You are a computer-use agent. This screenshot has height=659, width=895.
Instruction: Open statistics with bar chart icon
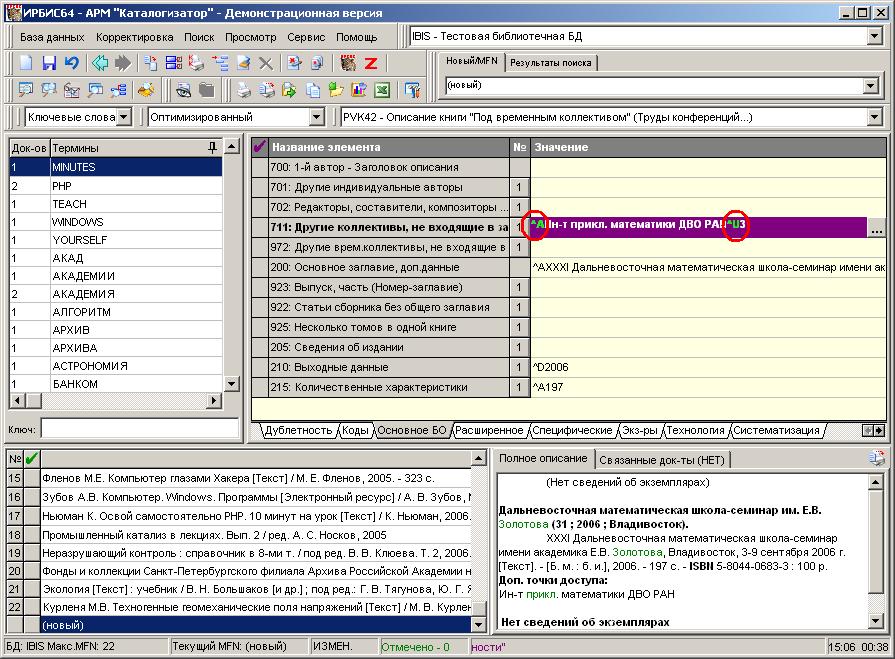click(x=359, y=90)
